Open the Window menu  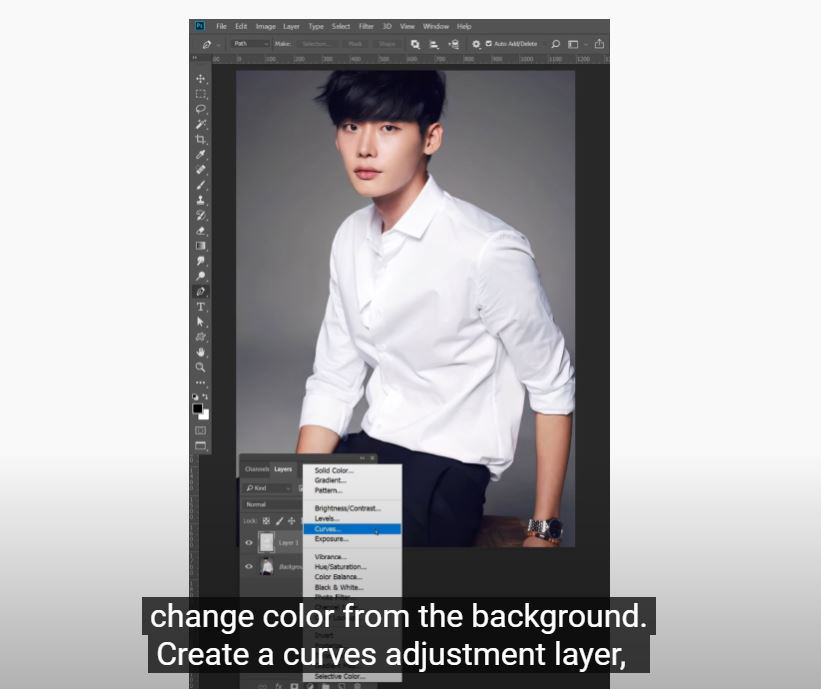tap(436, 26)
